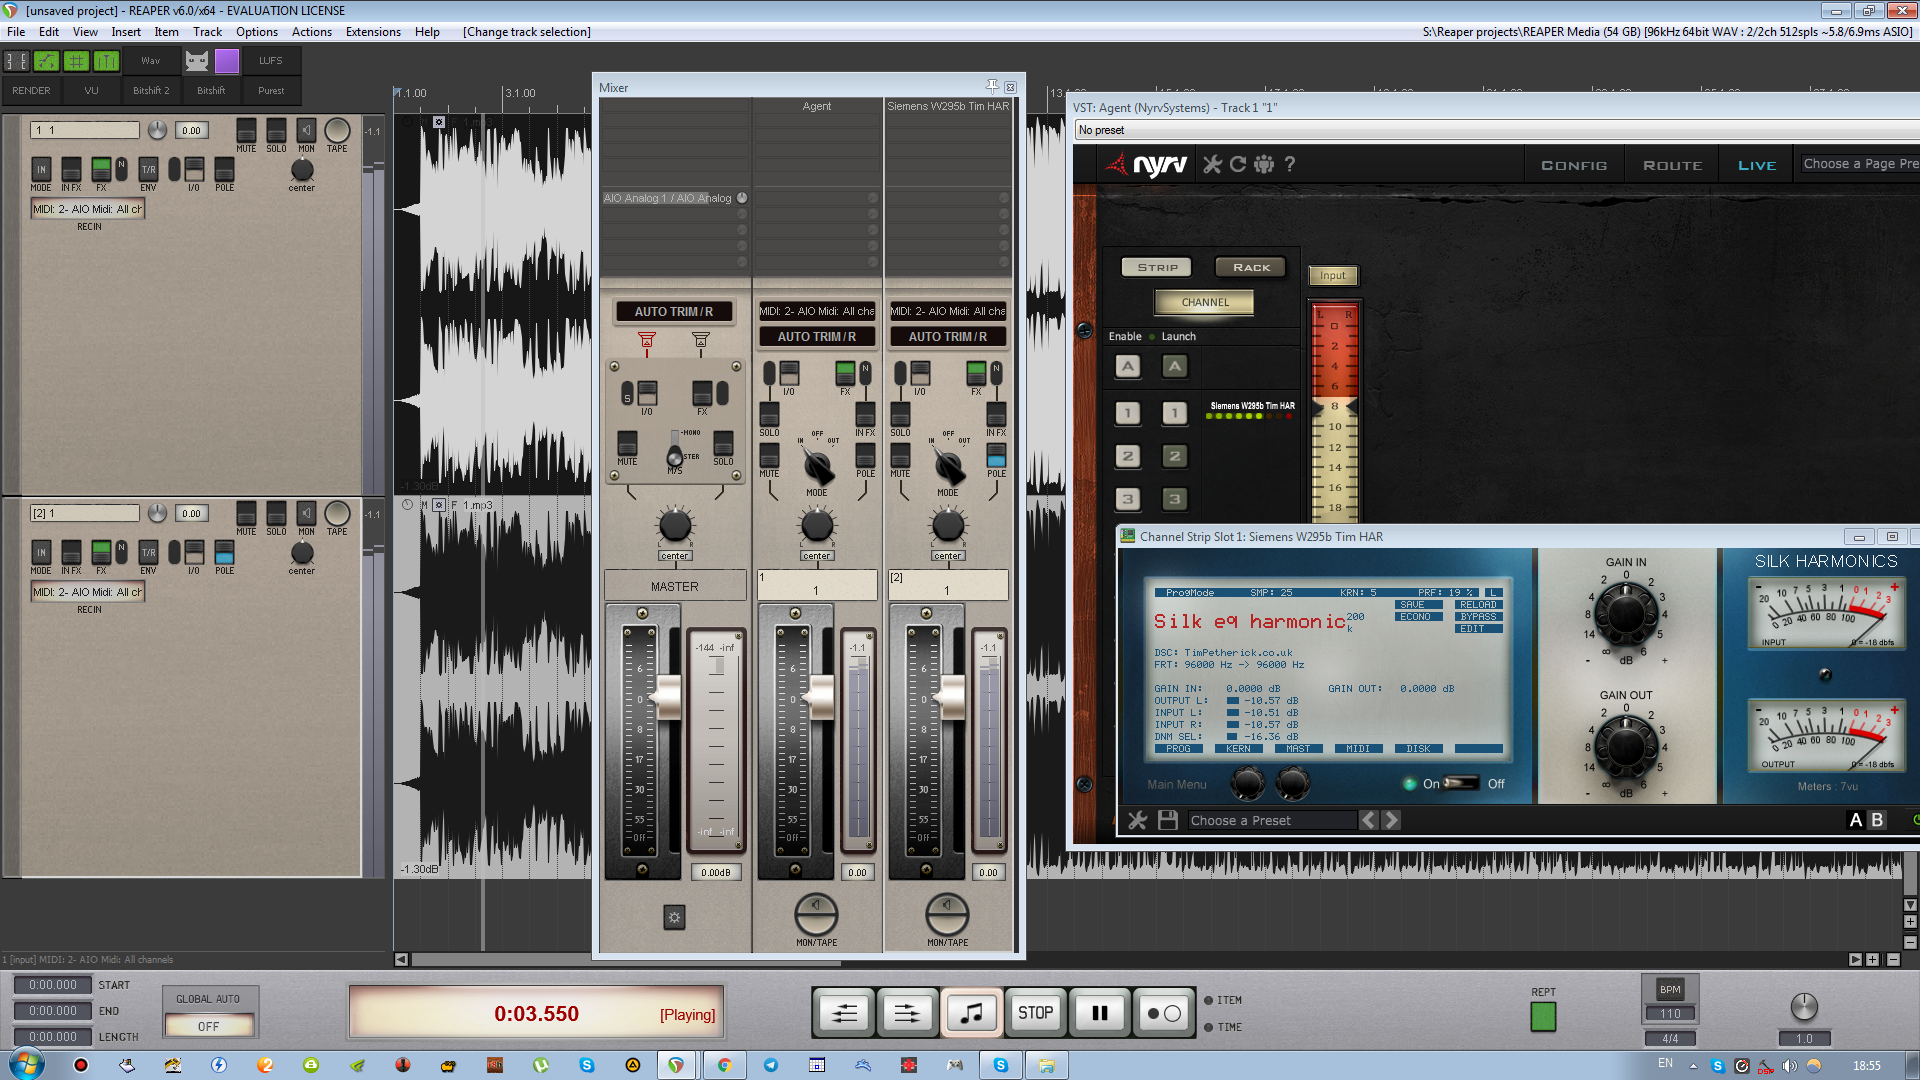Click the save disk icon in Channel Strip
The height and width of the screenshot is (1080, 1920).
point(1167,820)
